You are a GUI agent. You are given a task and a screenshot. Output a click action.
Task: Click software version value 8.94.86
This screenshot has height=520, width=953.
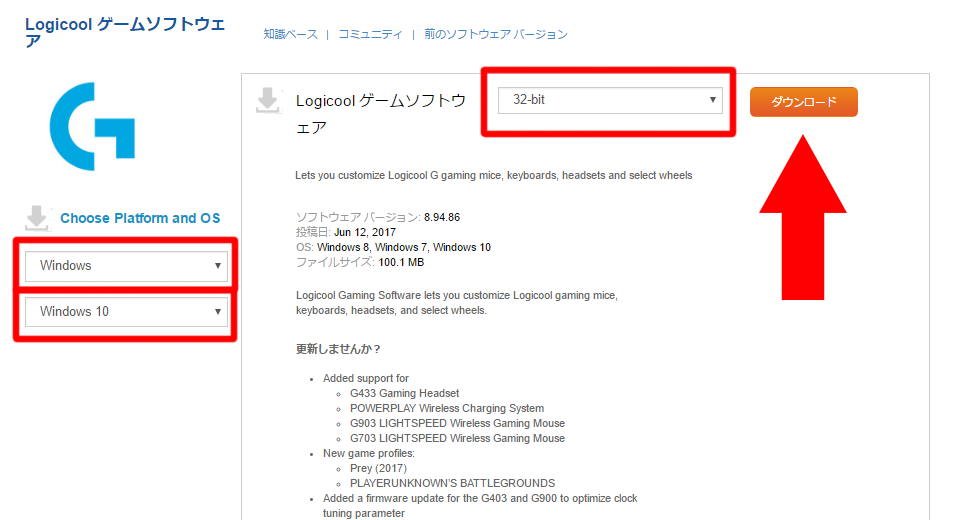click(x=442, y=217)
